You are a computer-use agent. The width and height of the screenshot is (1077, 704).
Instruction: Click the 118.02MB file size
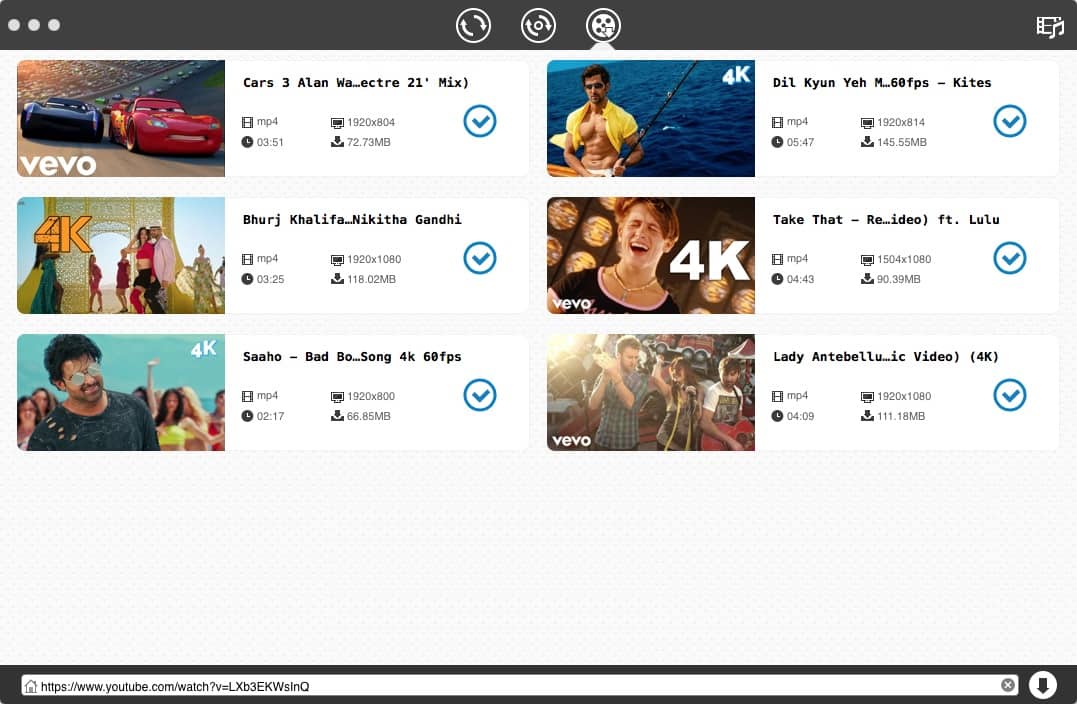[372, 280]
